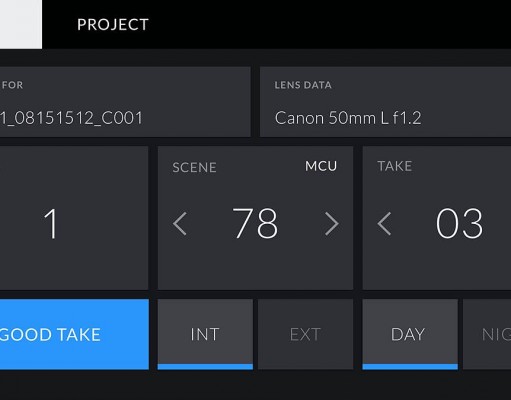511x400 pixels.
Task: Enable the DAY option
Action: click(410, 334)
